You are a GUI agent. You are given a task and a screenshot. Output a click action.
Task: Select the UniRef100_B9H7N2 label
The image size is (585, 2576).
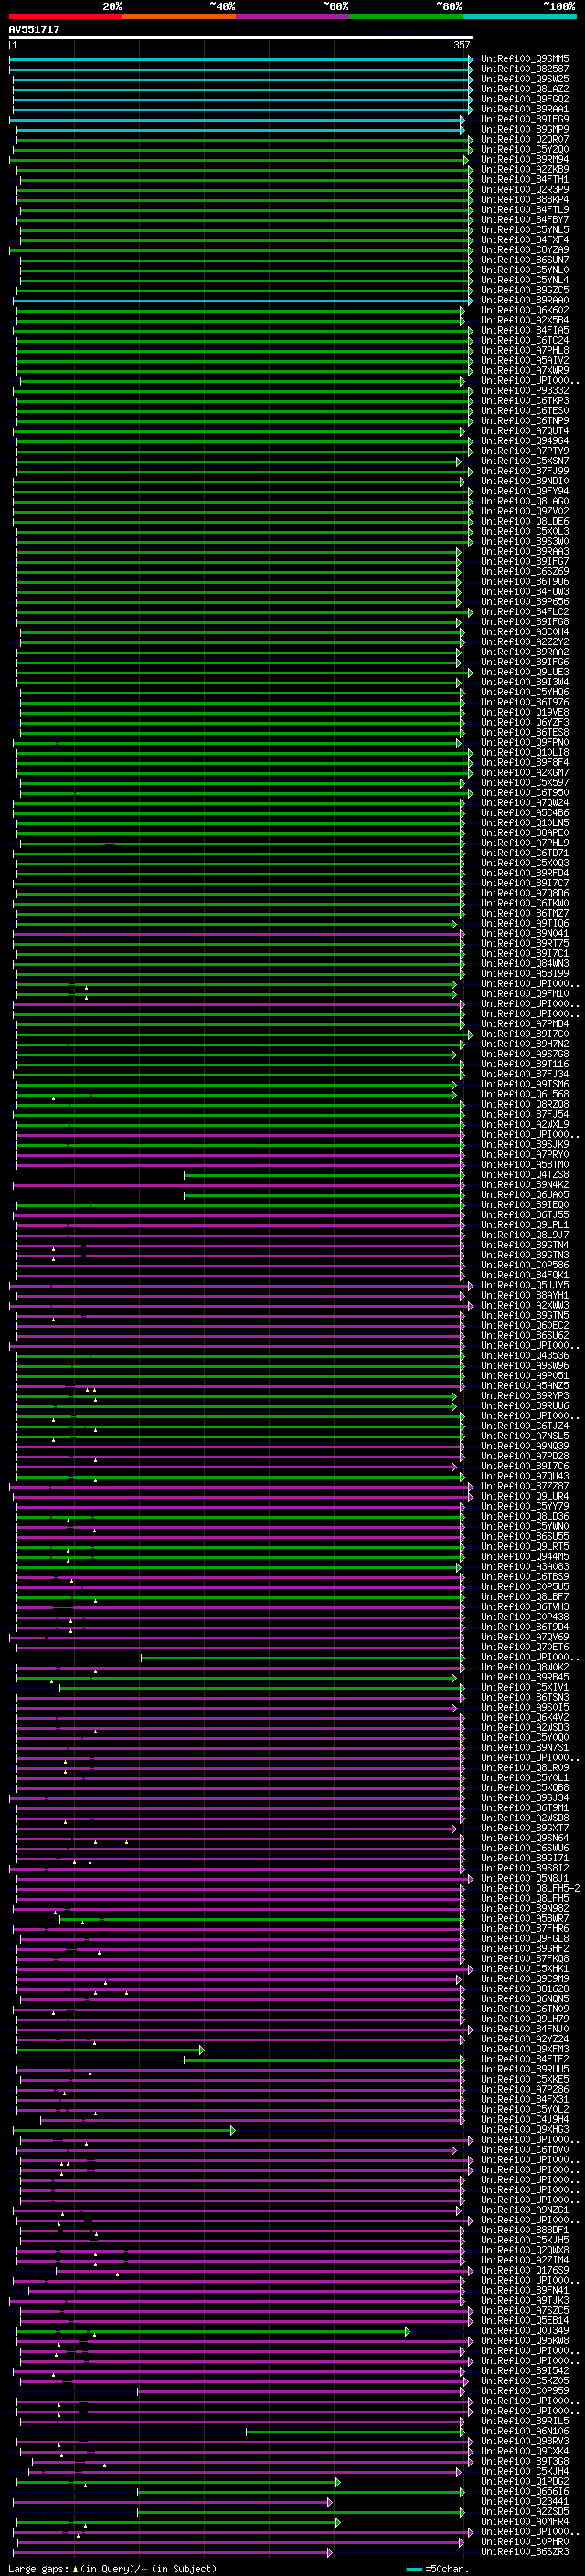coord(525,1044)
